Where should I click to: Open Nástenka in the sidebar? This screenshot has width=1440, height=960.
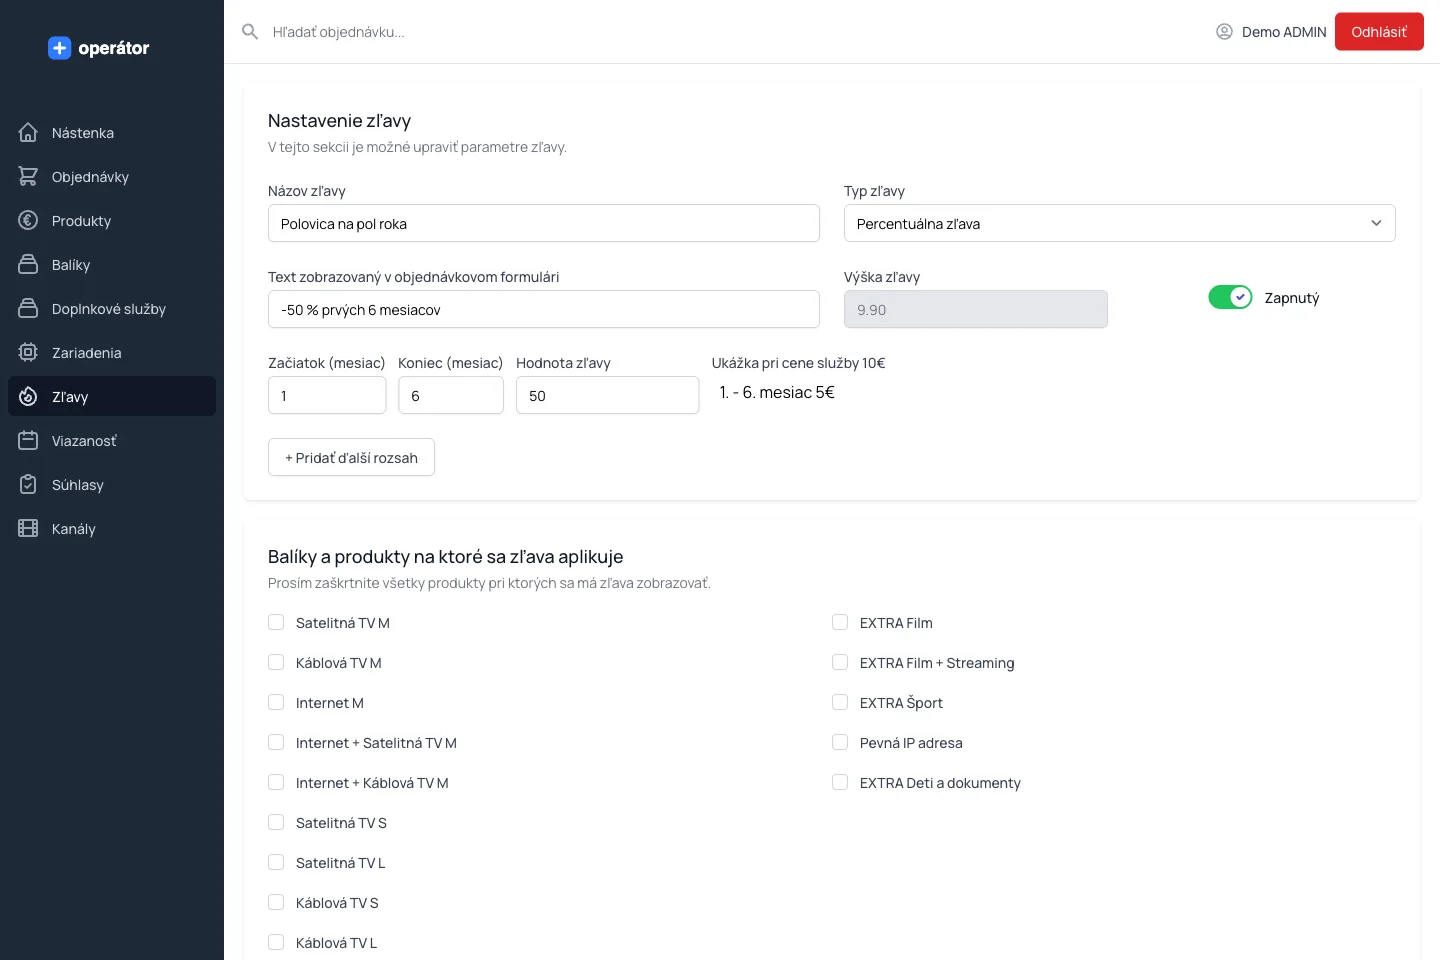[112, 132]
